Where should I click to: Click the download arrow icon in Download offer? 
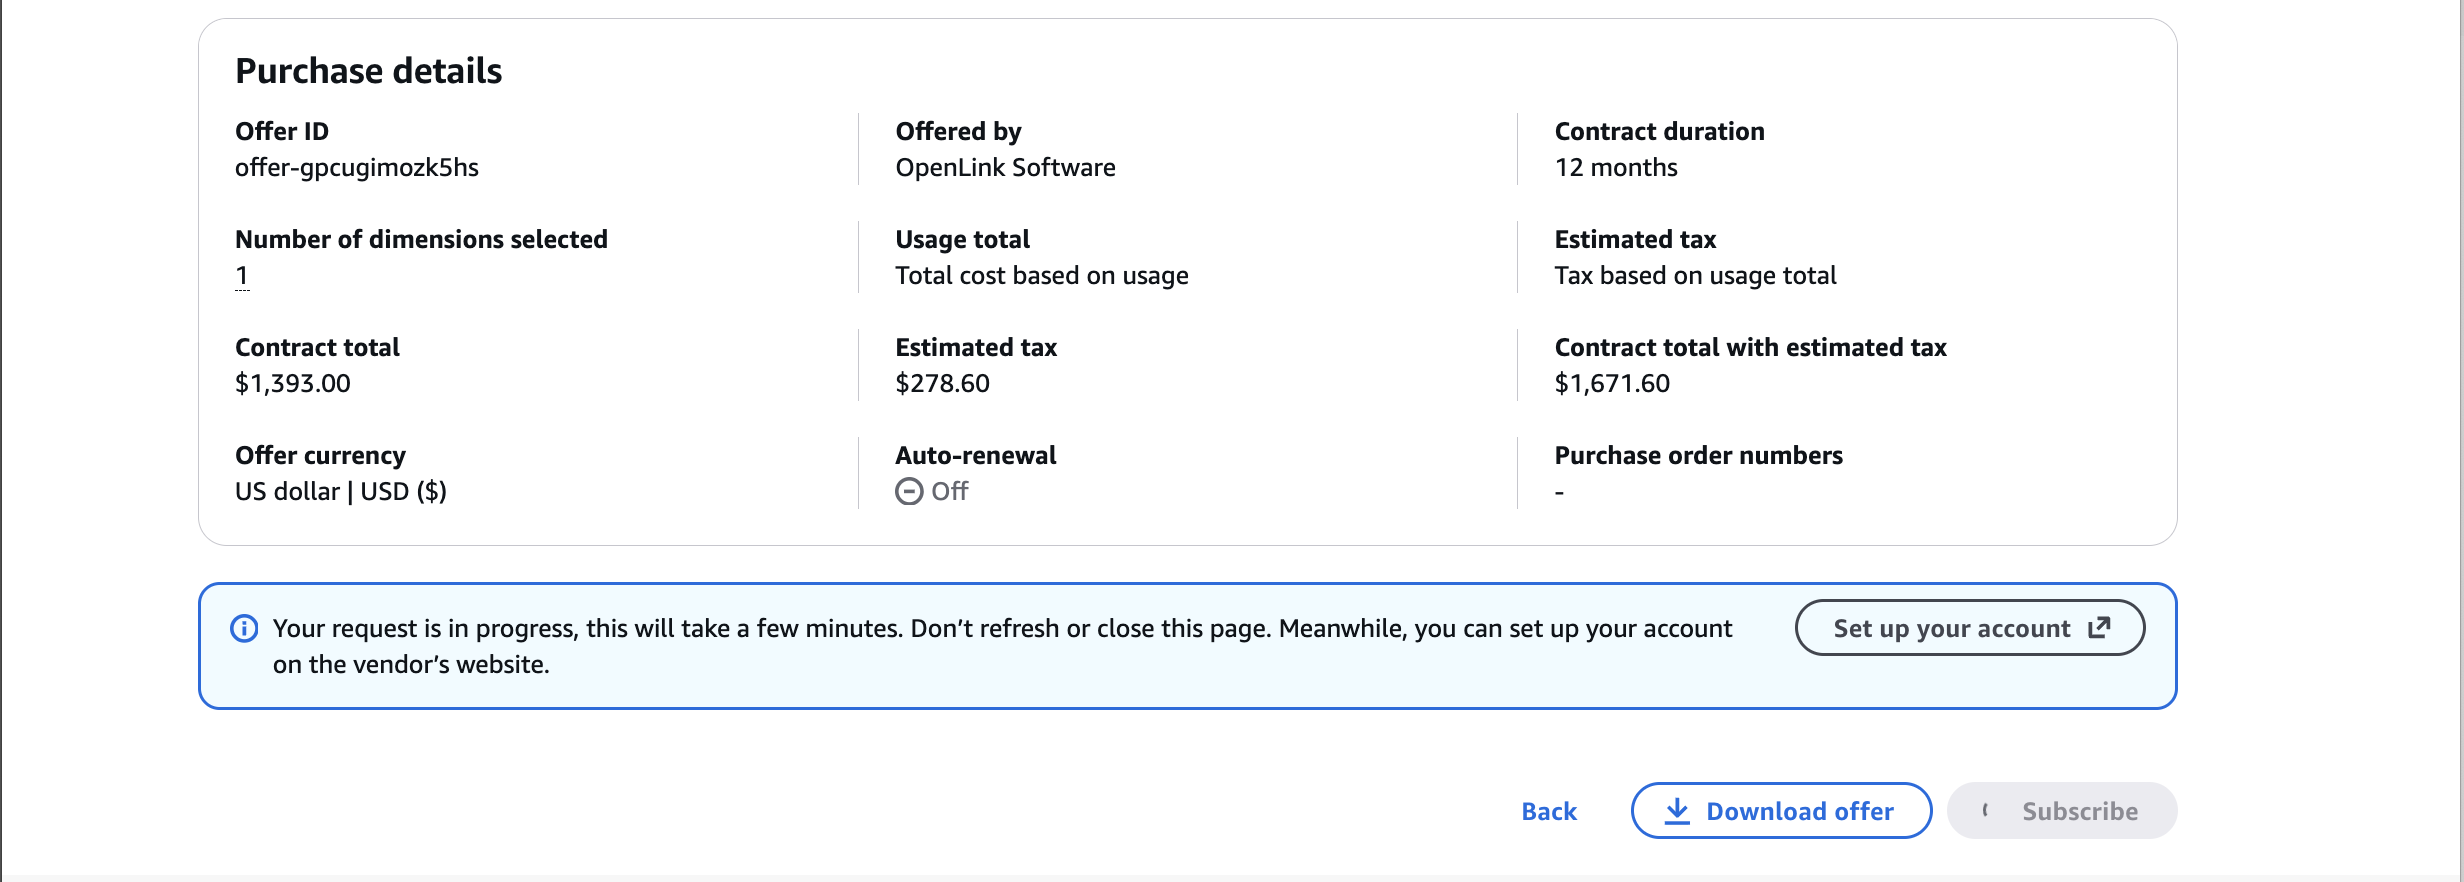[1677, 811]
